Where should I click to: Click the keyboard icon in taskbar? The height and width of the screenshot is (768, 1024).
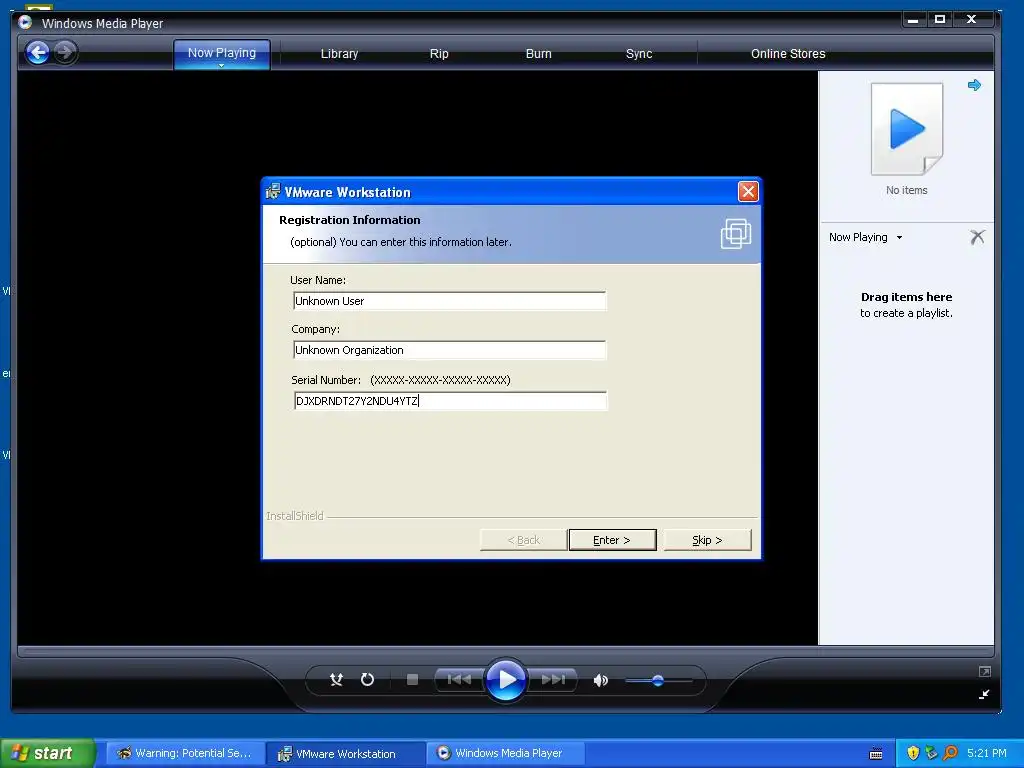tap(876, 754)
